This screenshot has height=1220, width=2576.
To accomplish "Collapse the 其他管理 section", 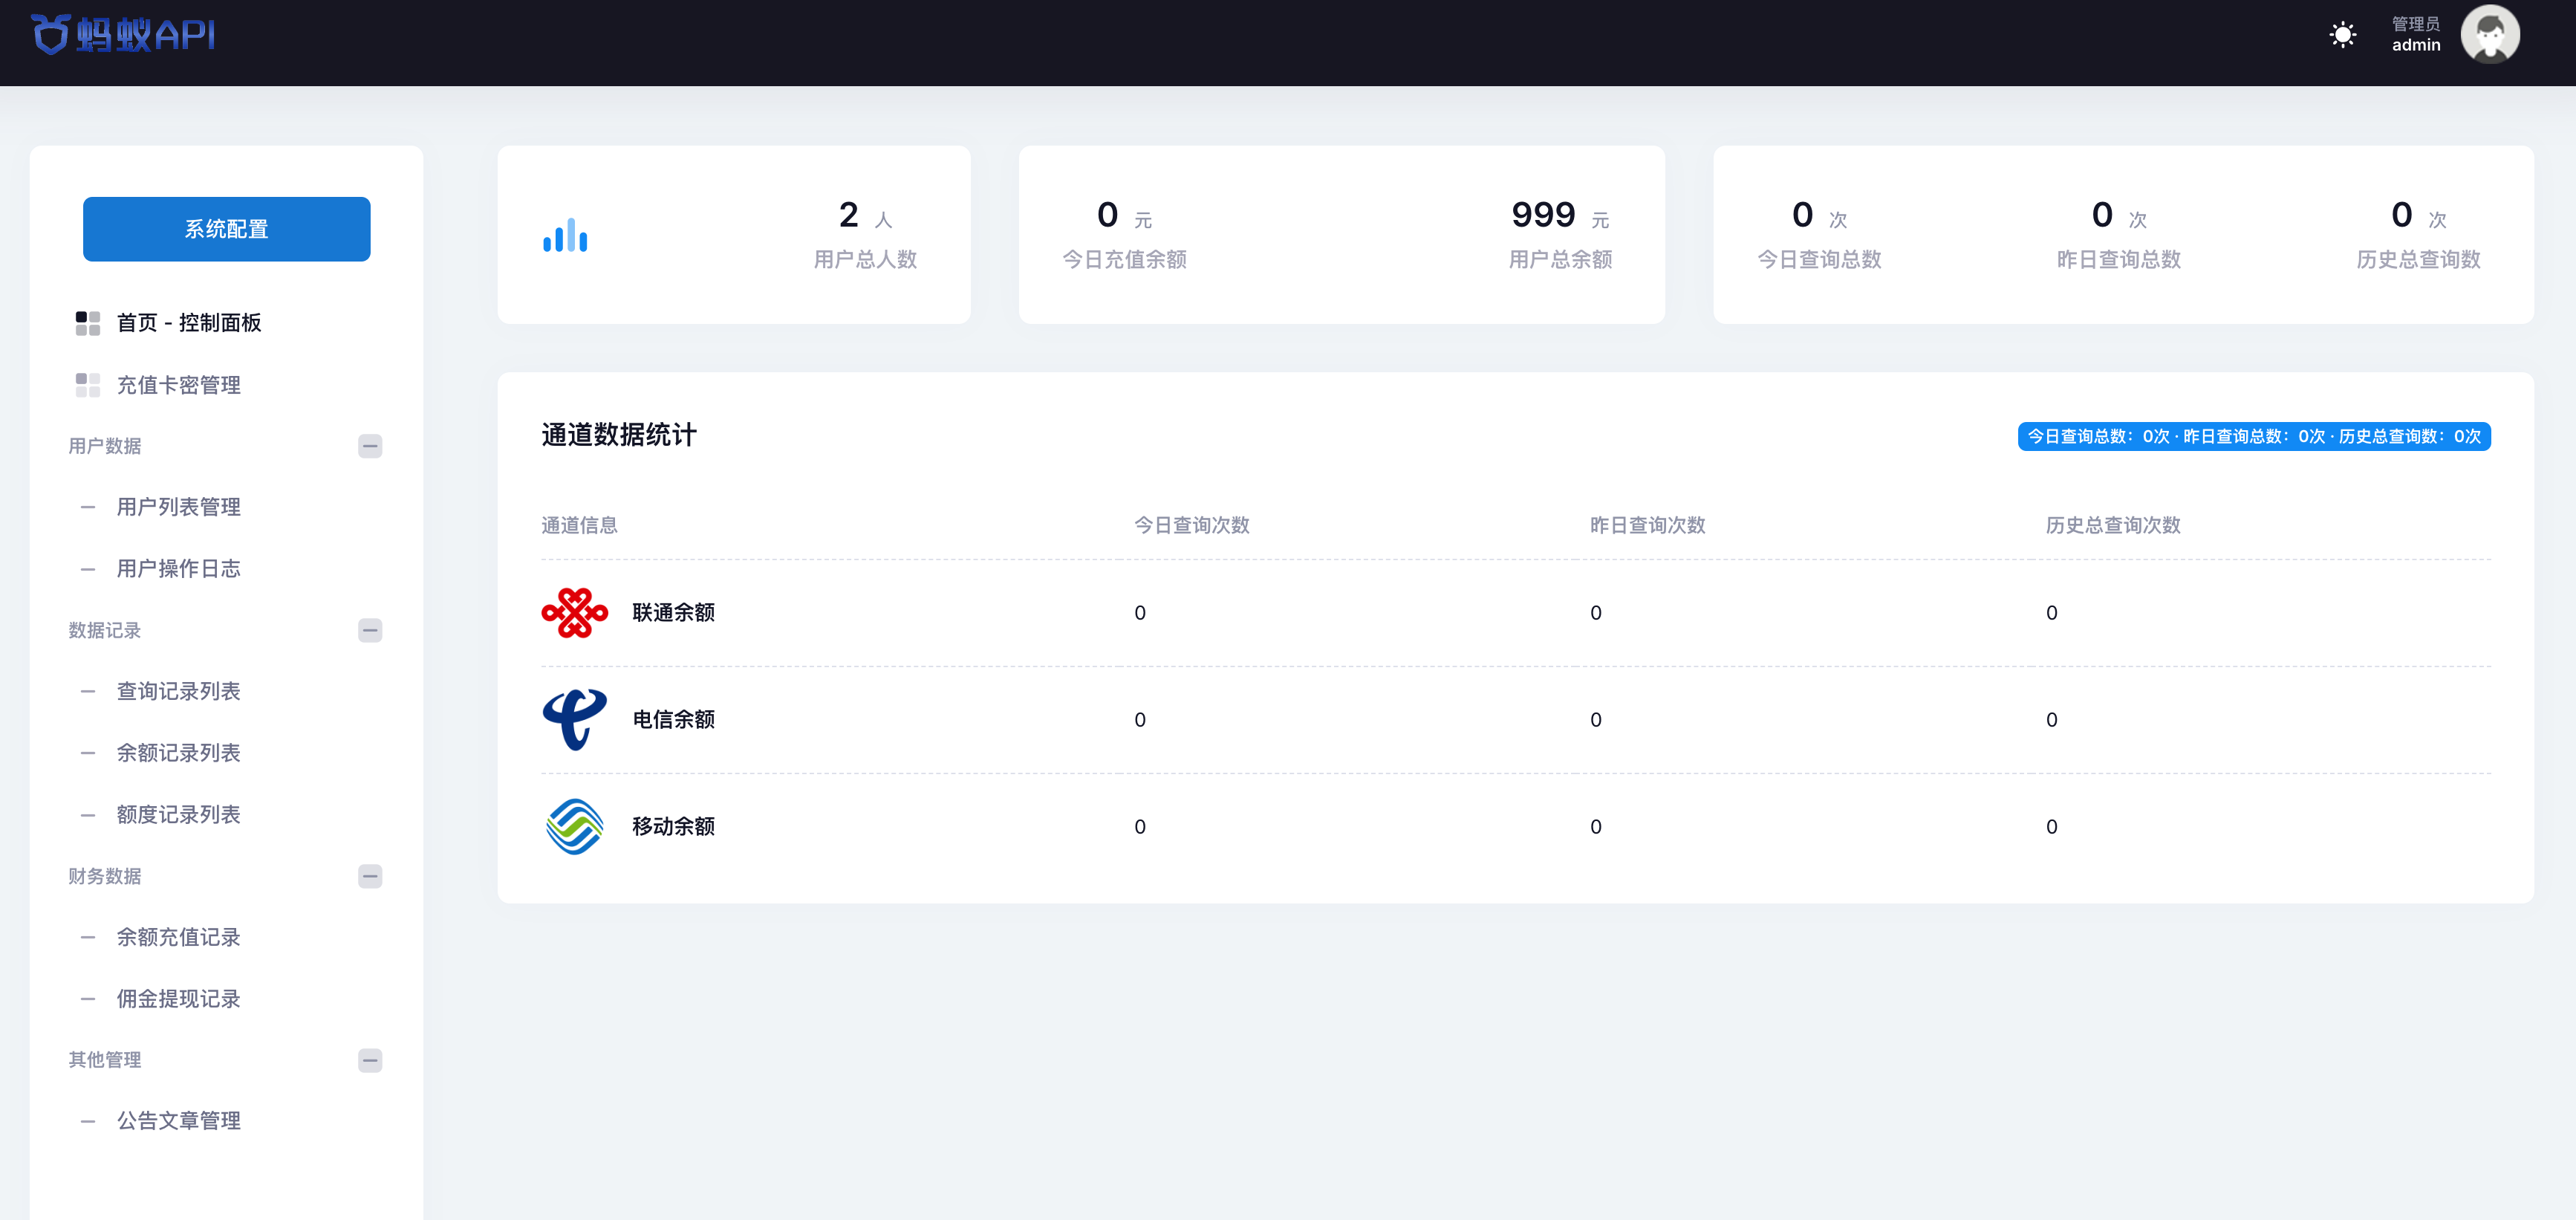I will 370,1060.
